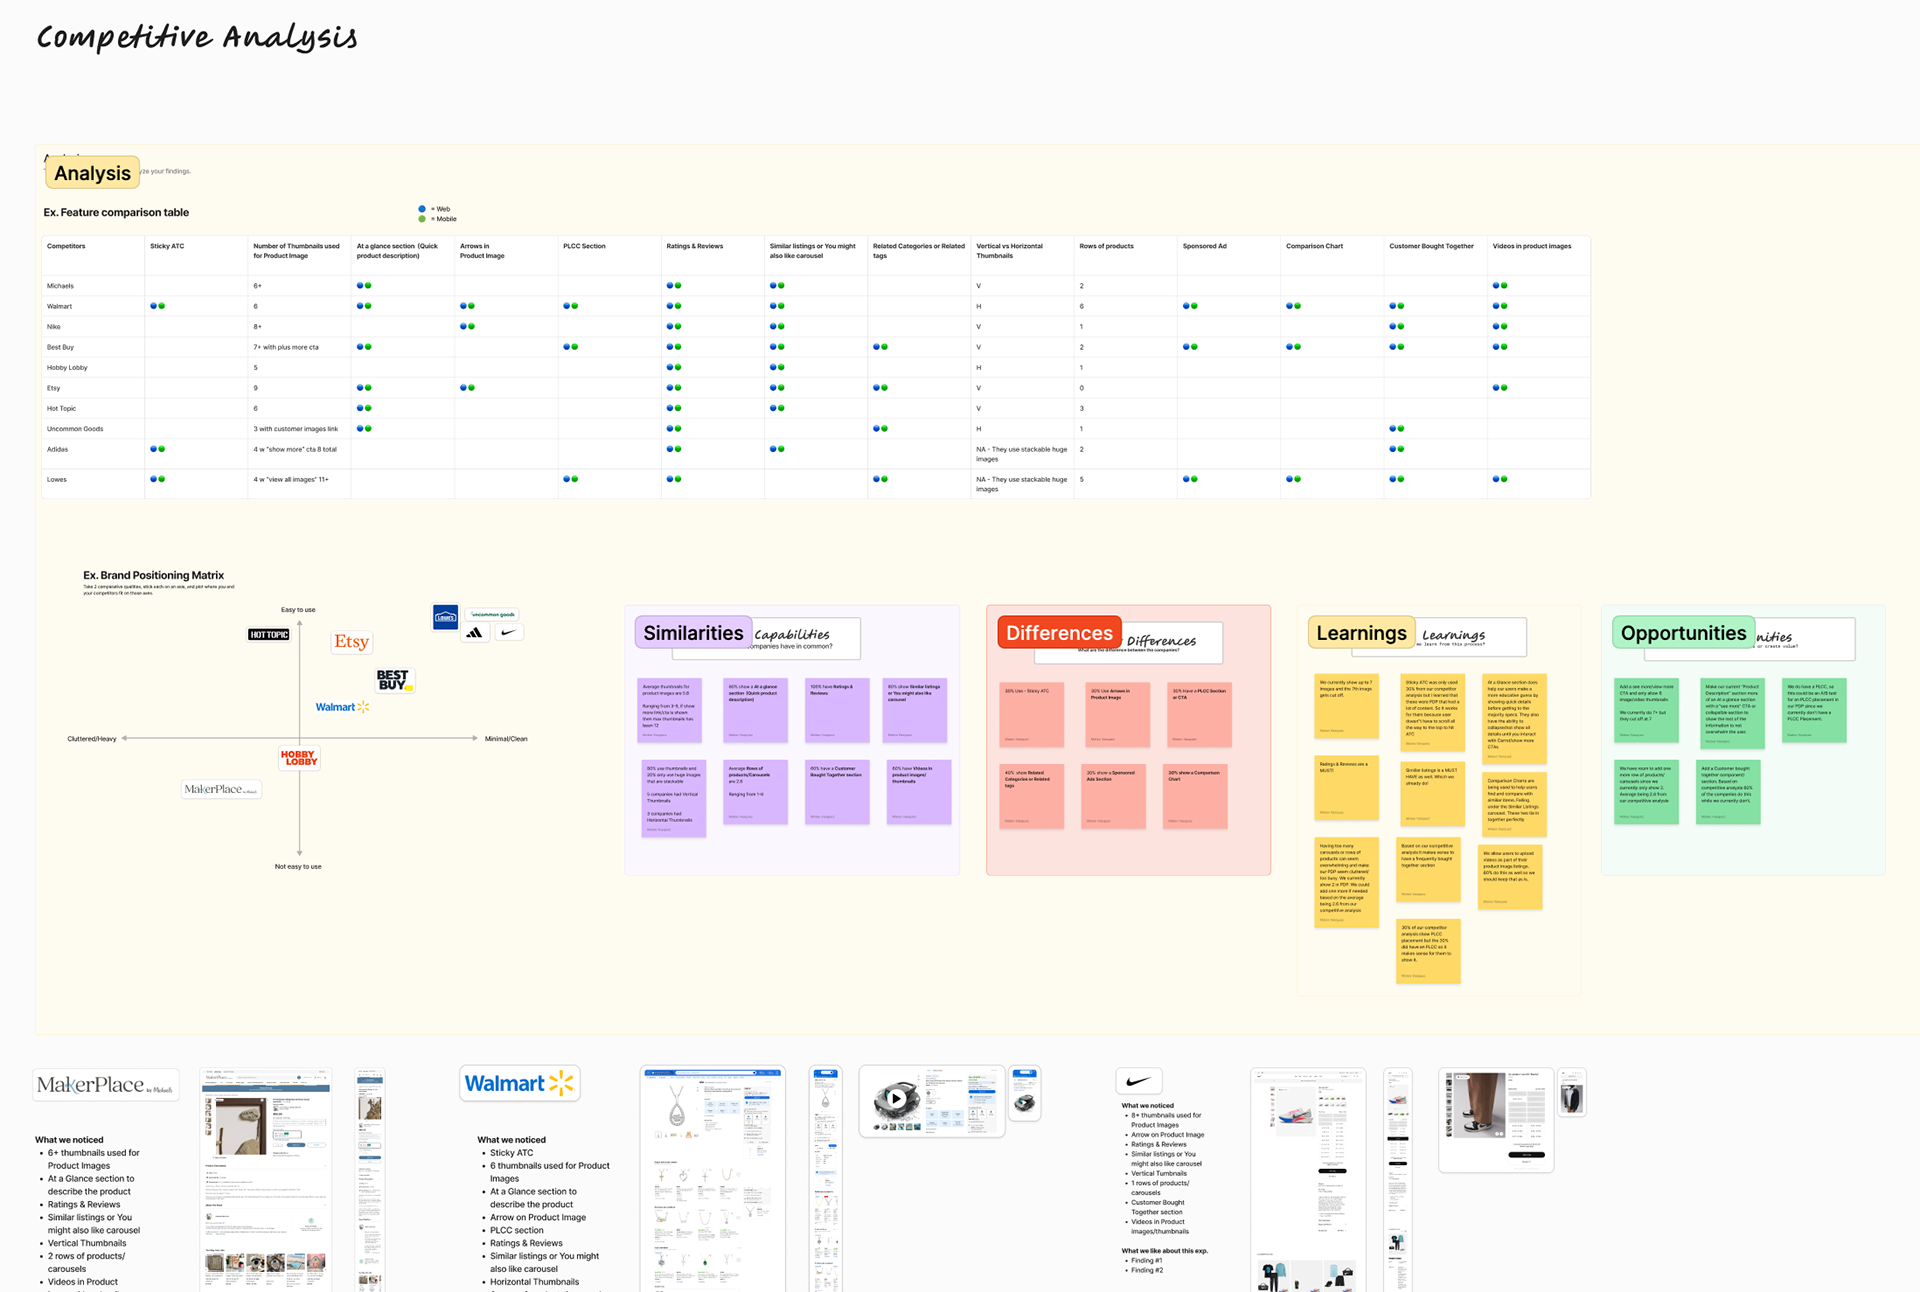Select the yellow 'Ratings & Reviews are a MUST' sticky
The width and height of the screenshot is (1920, 1292).
click(x=1346, y=788)
